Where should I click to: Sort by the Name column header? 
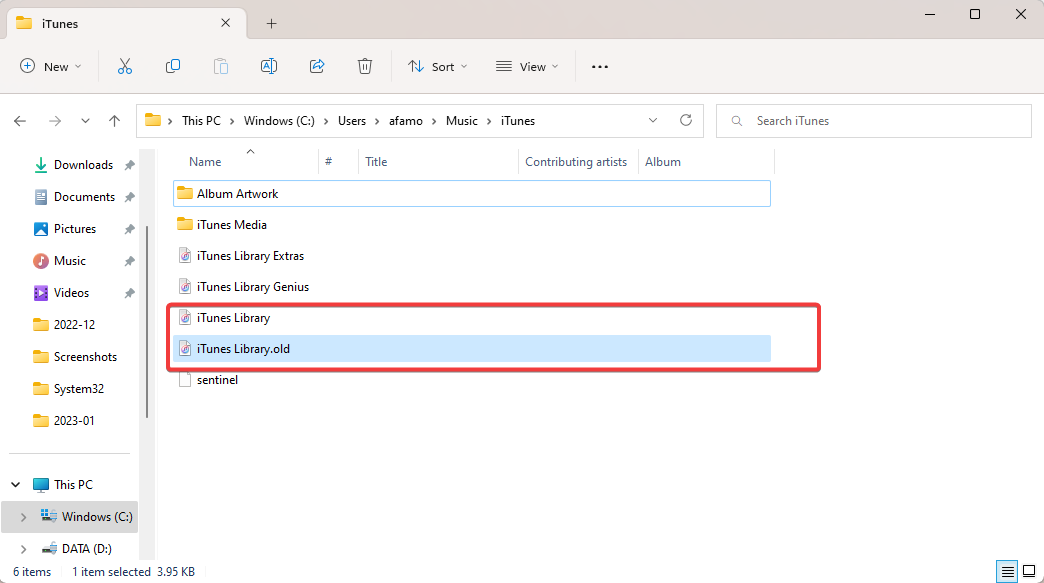205,162
